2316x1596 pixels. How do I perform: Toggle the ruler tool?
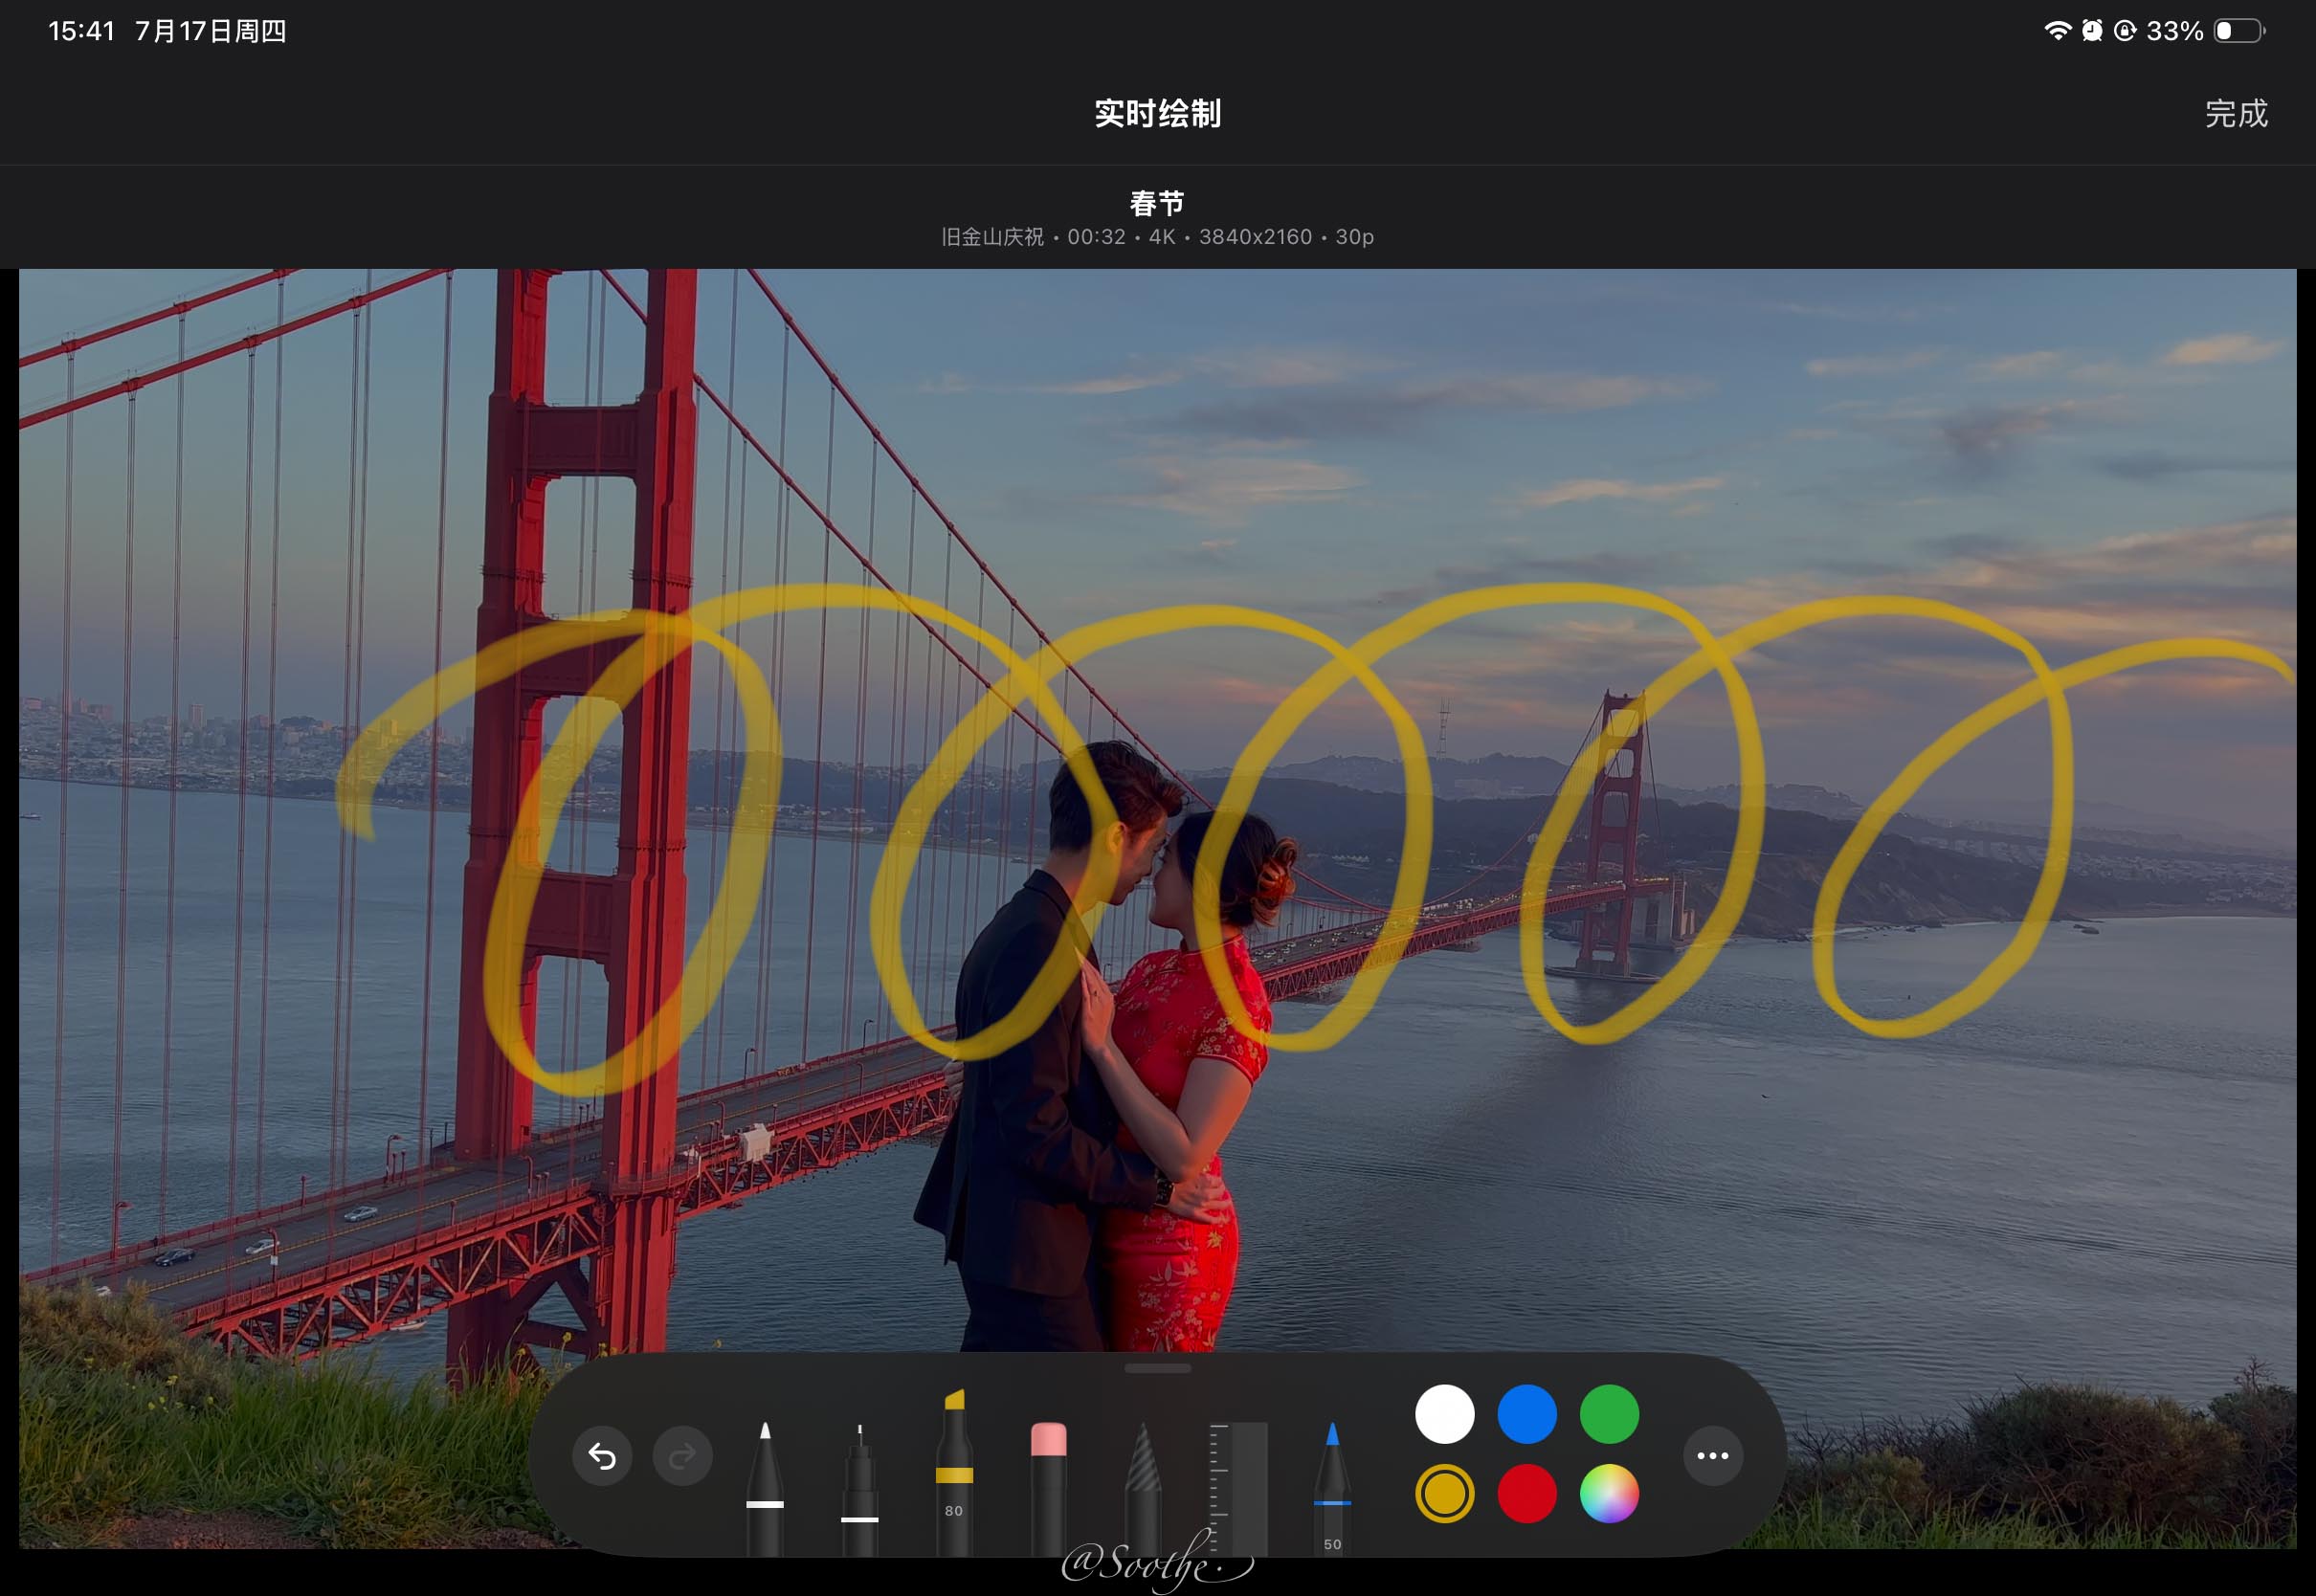pyautogui.click(x=1238, y=1486)
